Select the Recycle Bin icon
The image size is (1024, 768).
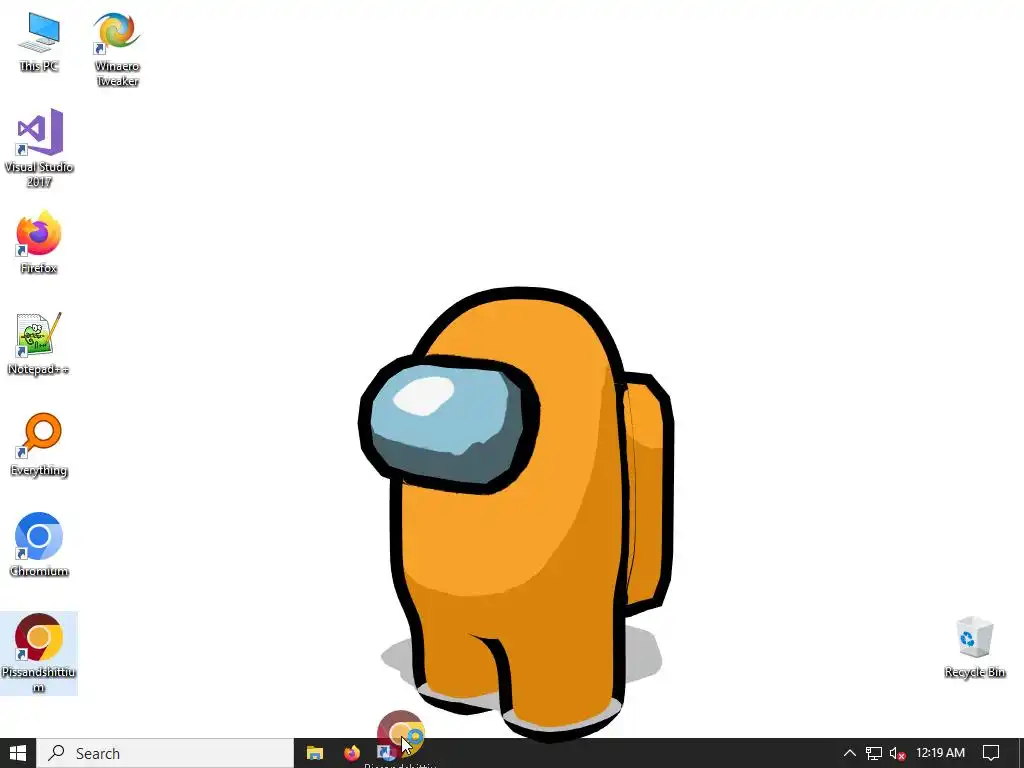click(x=974, y=647)
